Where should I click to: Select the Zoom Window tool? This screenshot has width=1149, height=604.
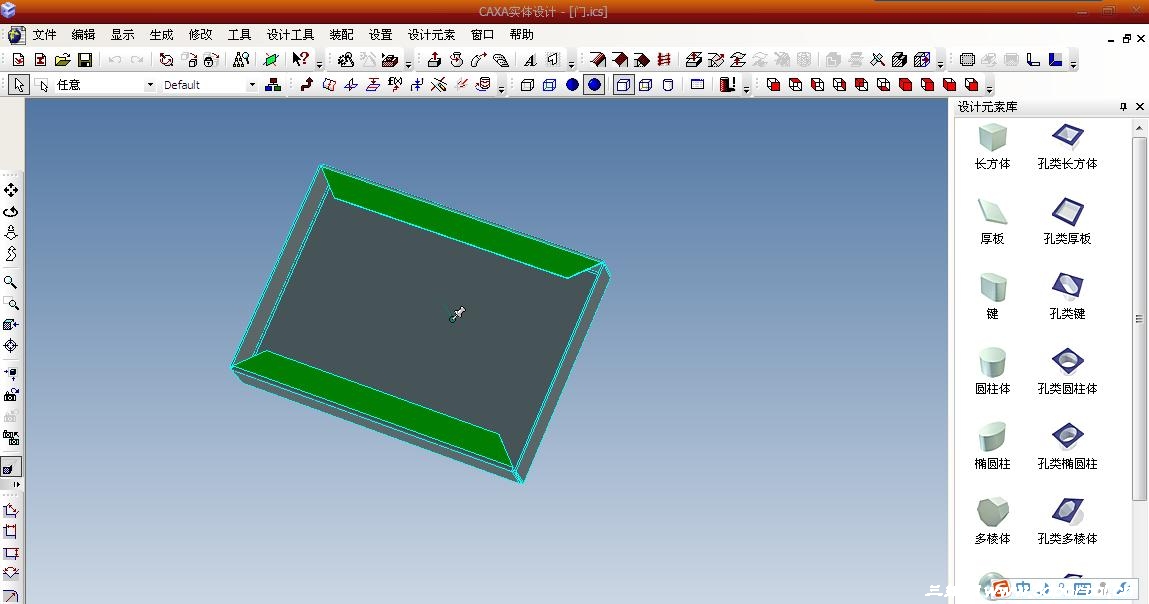click(11, 303)
